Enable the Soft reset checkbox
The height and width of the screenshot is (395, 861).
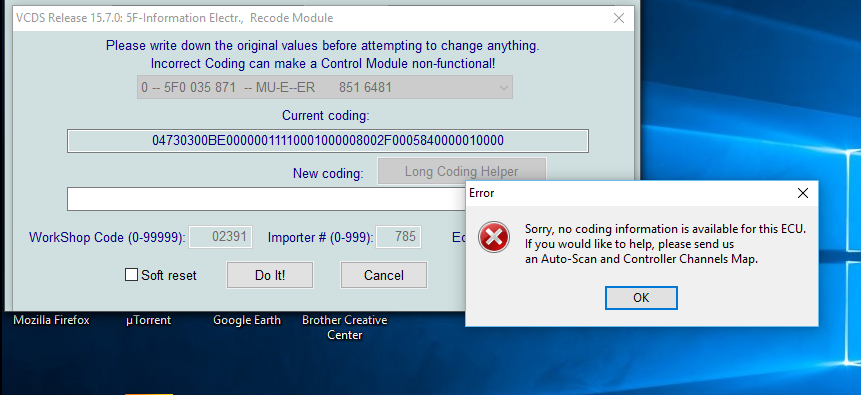[x=131, y=275]
